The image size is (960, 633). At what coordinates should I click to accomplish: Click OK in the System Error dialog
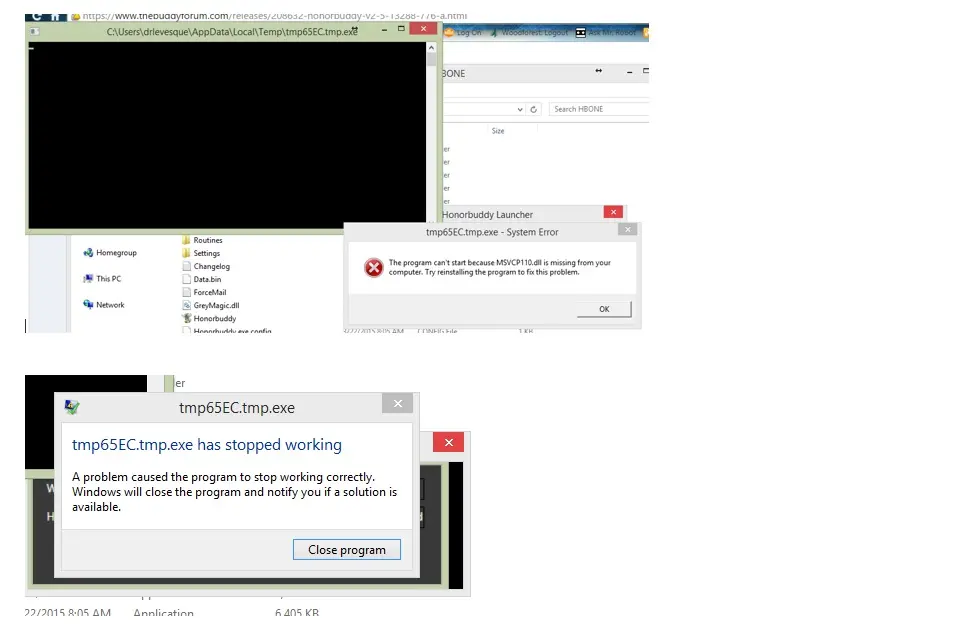pyautogui.click(x=604, y=309)
